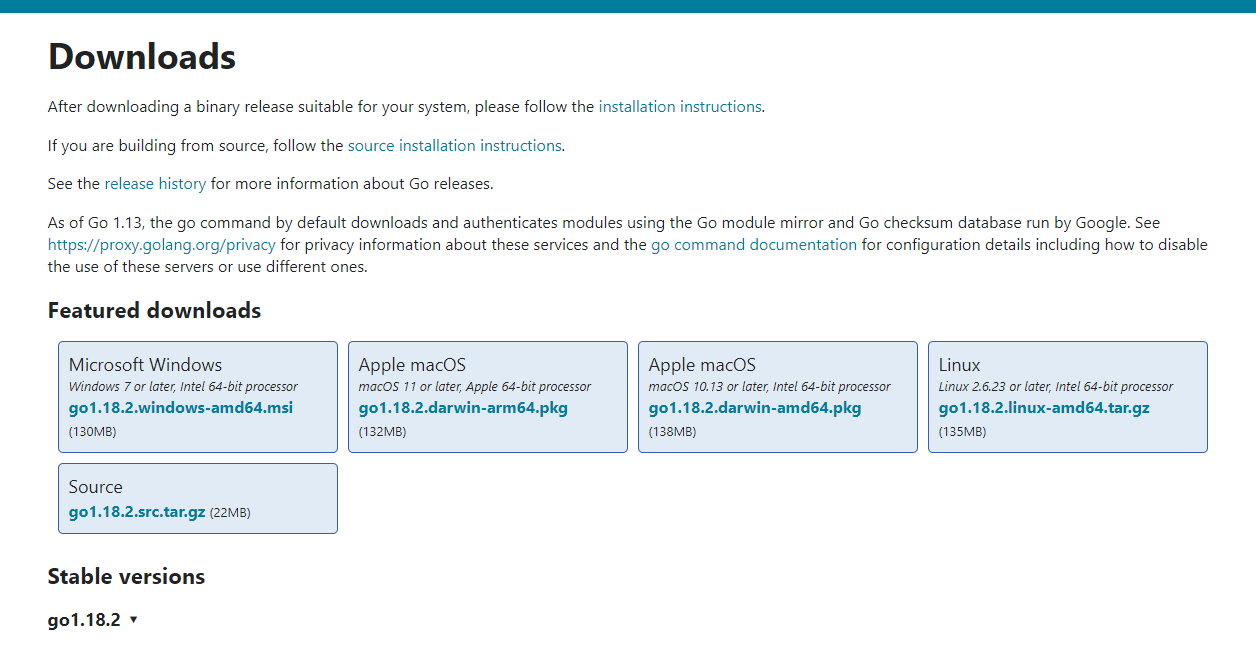The height and width of the screenshot is (645, 1256).
Task: Click 'Linux 2.6.23 or later' description text
Action: 1056,387
